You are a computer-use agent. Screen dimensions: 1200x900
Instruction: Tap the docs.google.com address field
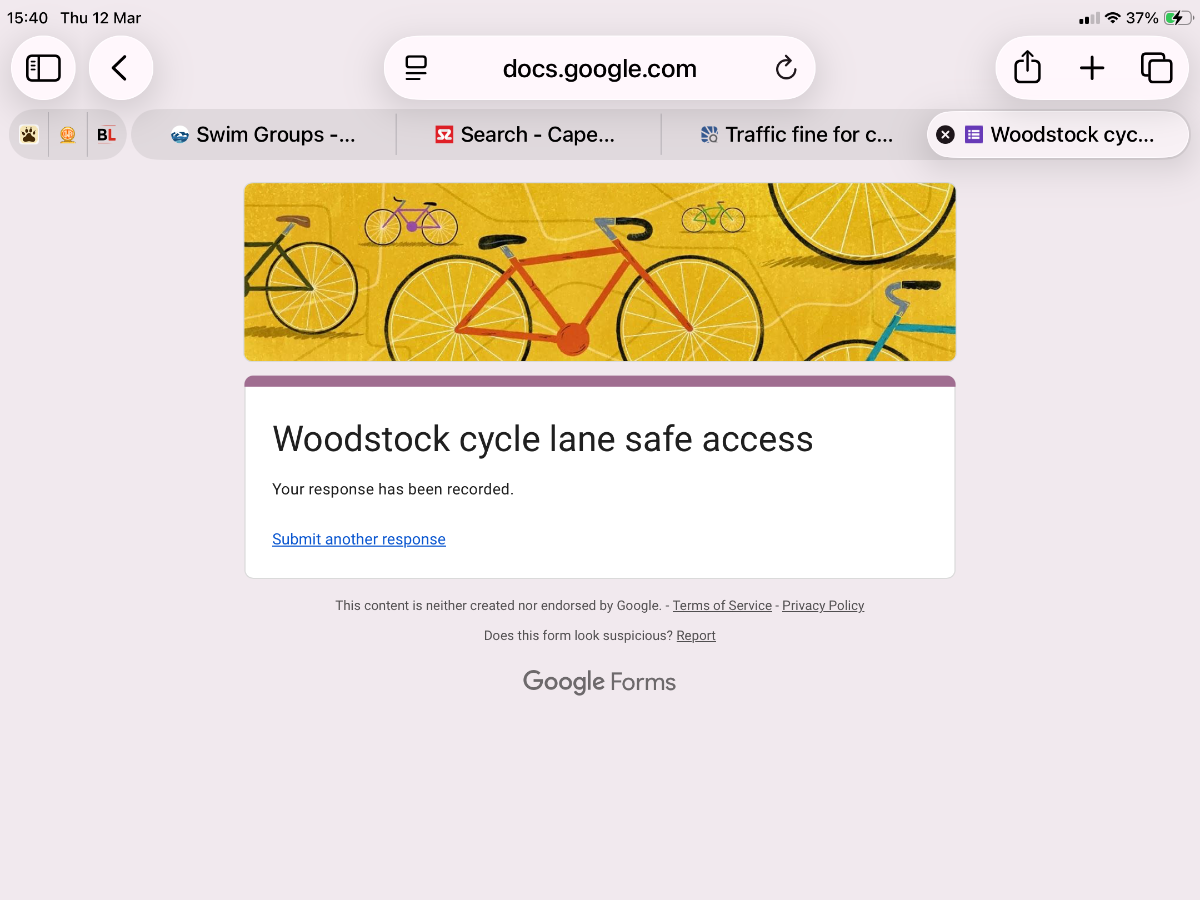point(599,69)
